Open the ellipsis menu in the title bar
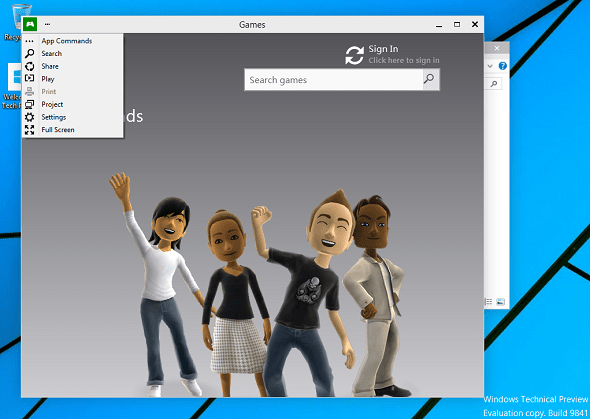Screen dimensions: 590x419 [47, 24]
